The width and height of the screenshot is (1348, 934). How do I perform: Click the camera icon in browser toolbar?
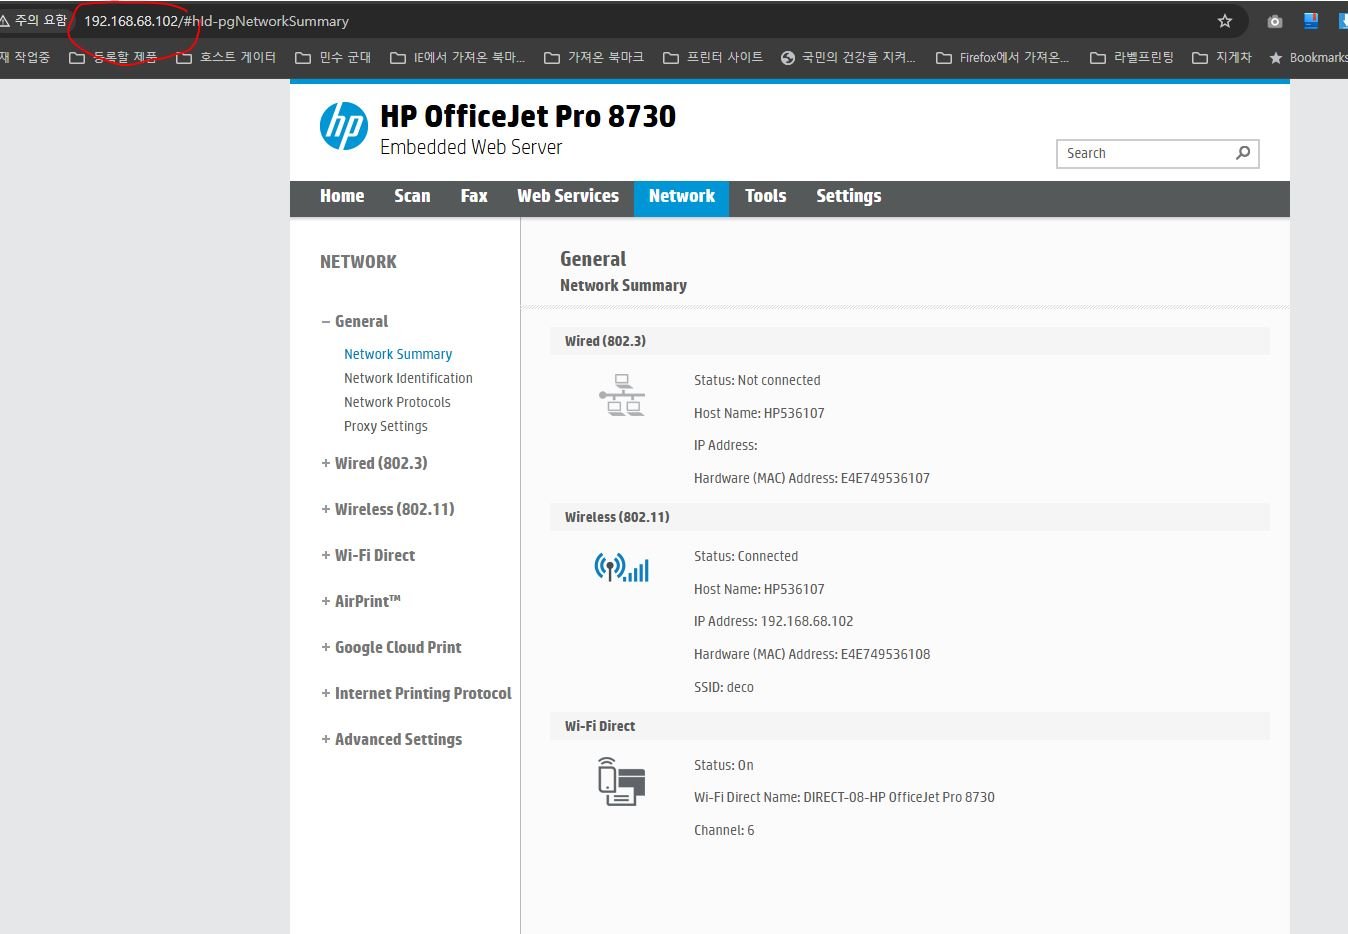(1275, 21)
